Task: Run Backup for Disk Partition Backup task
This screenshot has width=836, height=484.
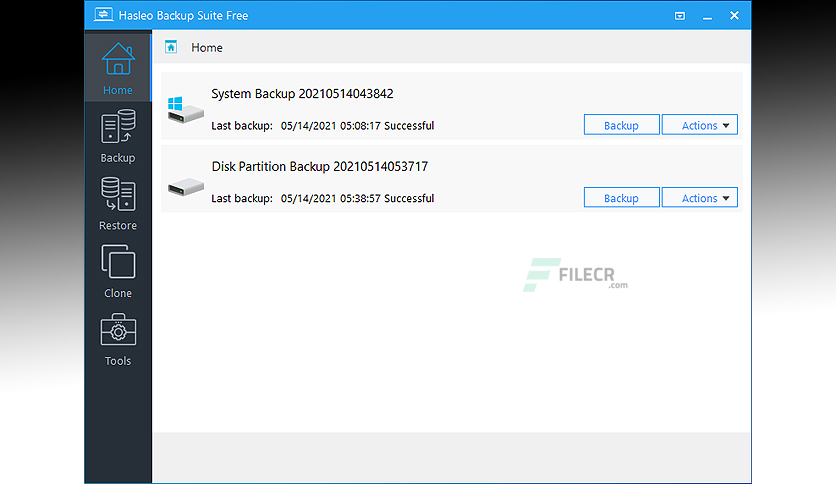Action: pos(621,198)
